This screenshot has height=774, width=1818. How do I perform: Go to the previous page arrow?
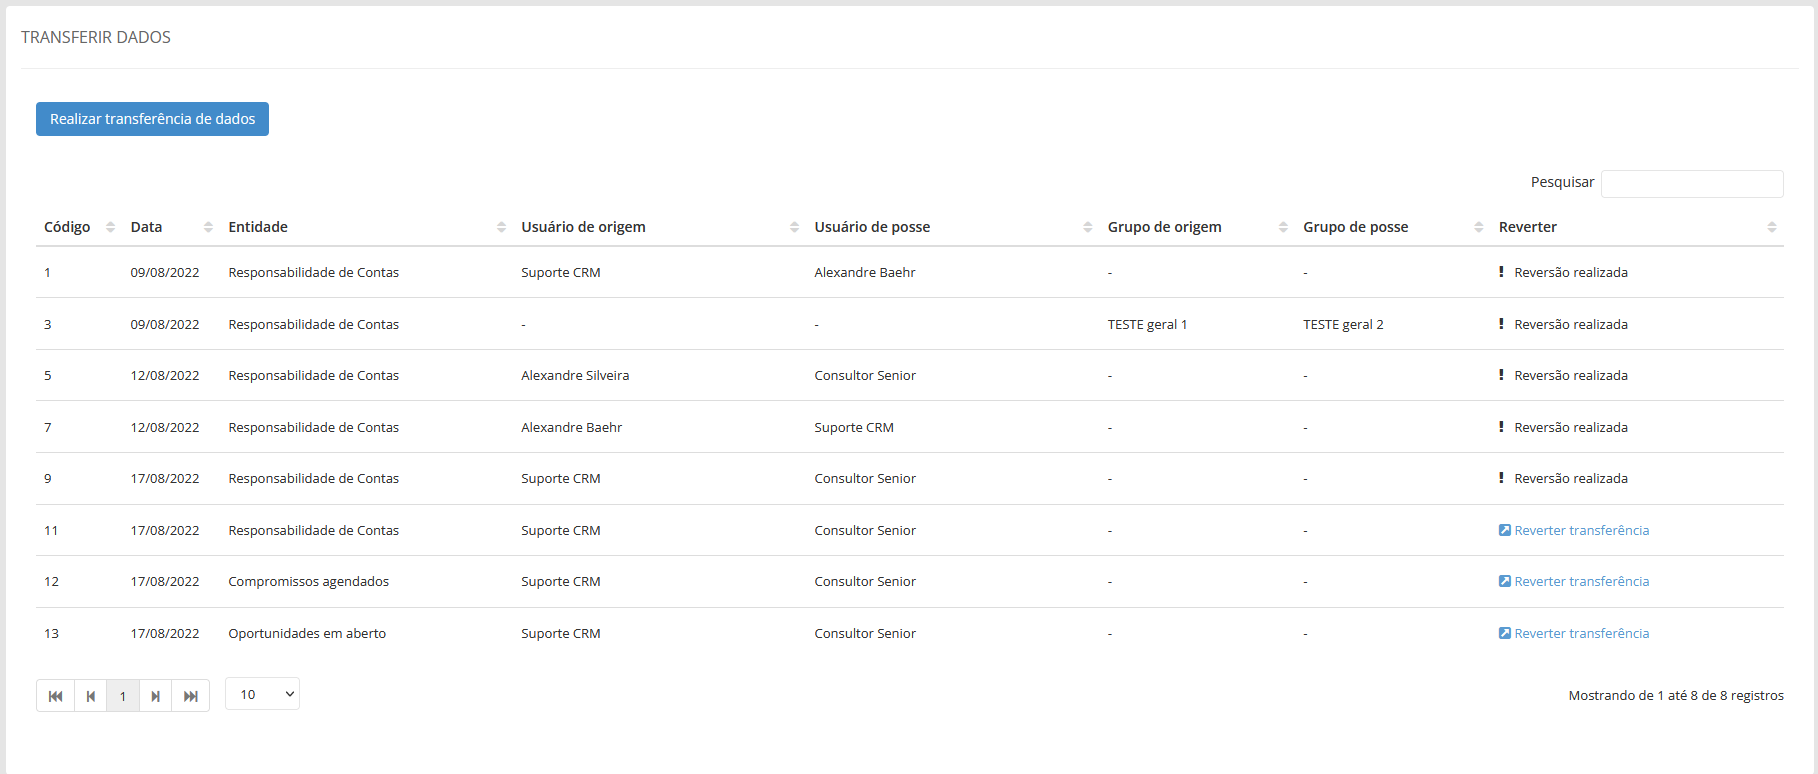[x=91, y=696]
